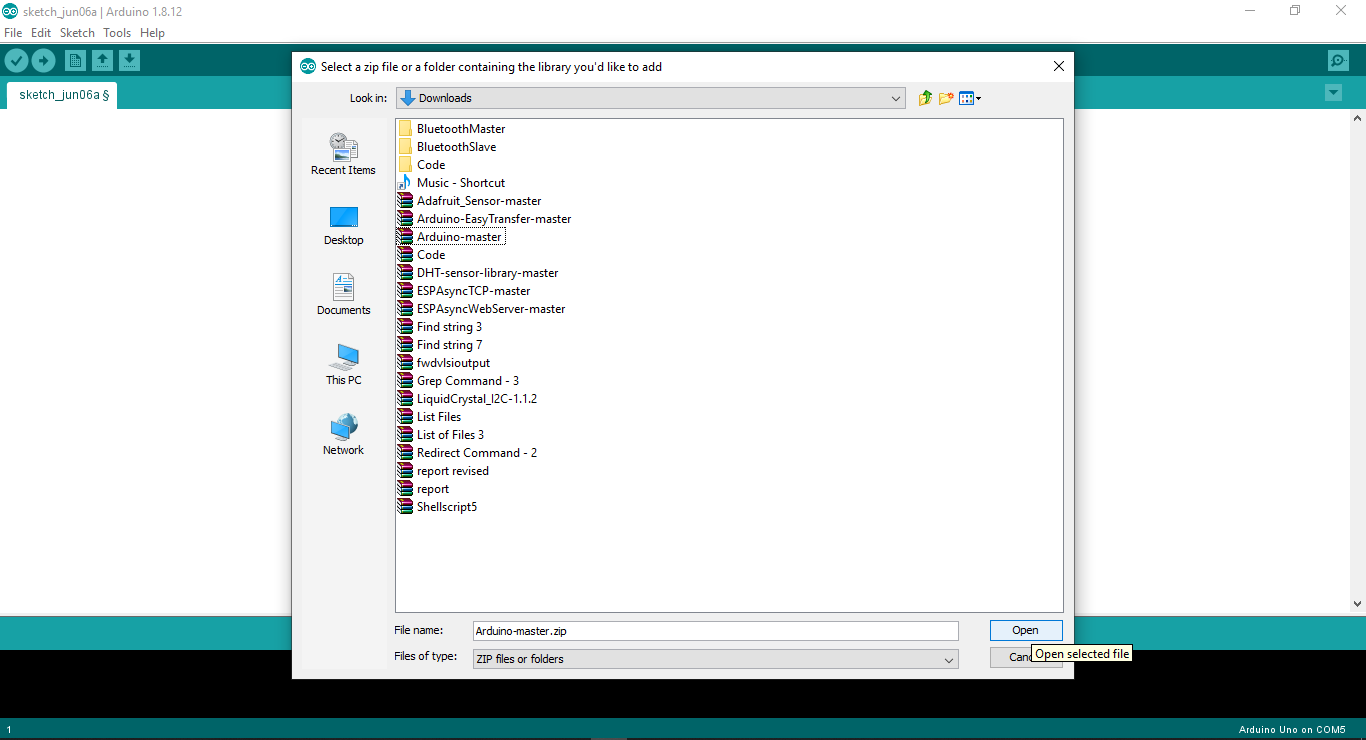
Task: Click the LiquidCrystal_I2C-1.1.2 archive icon
Action: [405, 399]
